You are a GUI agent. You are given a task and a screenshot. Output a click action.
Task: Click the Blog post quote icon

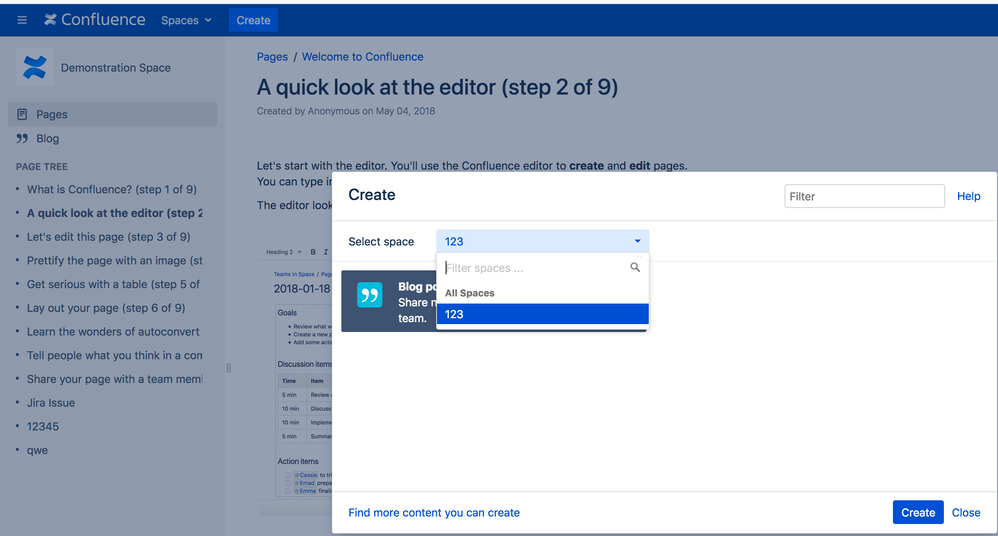[369, 295]
